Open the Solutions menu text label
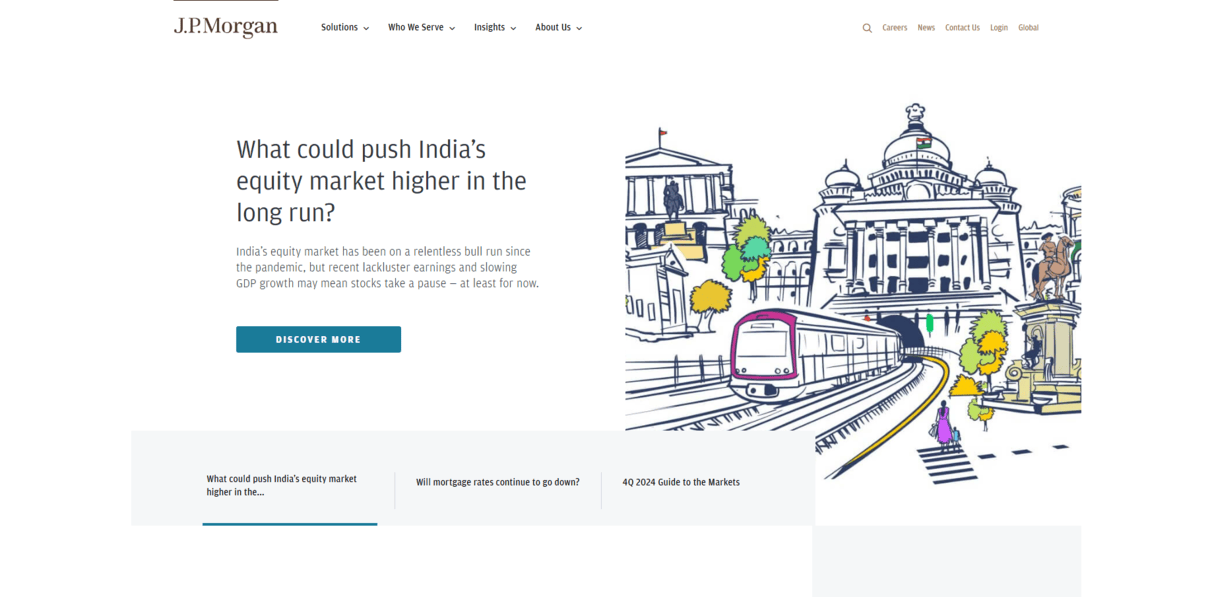This screenshot has height=597, width=1210. 339,28
